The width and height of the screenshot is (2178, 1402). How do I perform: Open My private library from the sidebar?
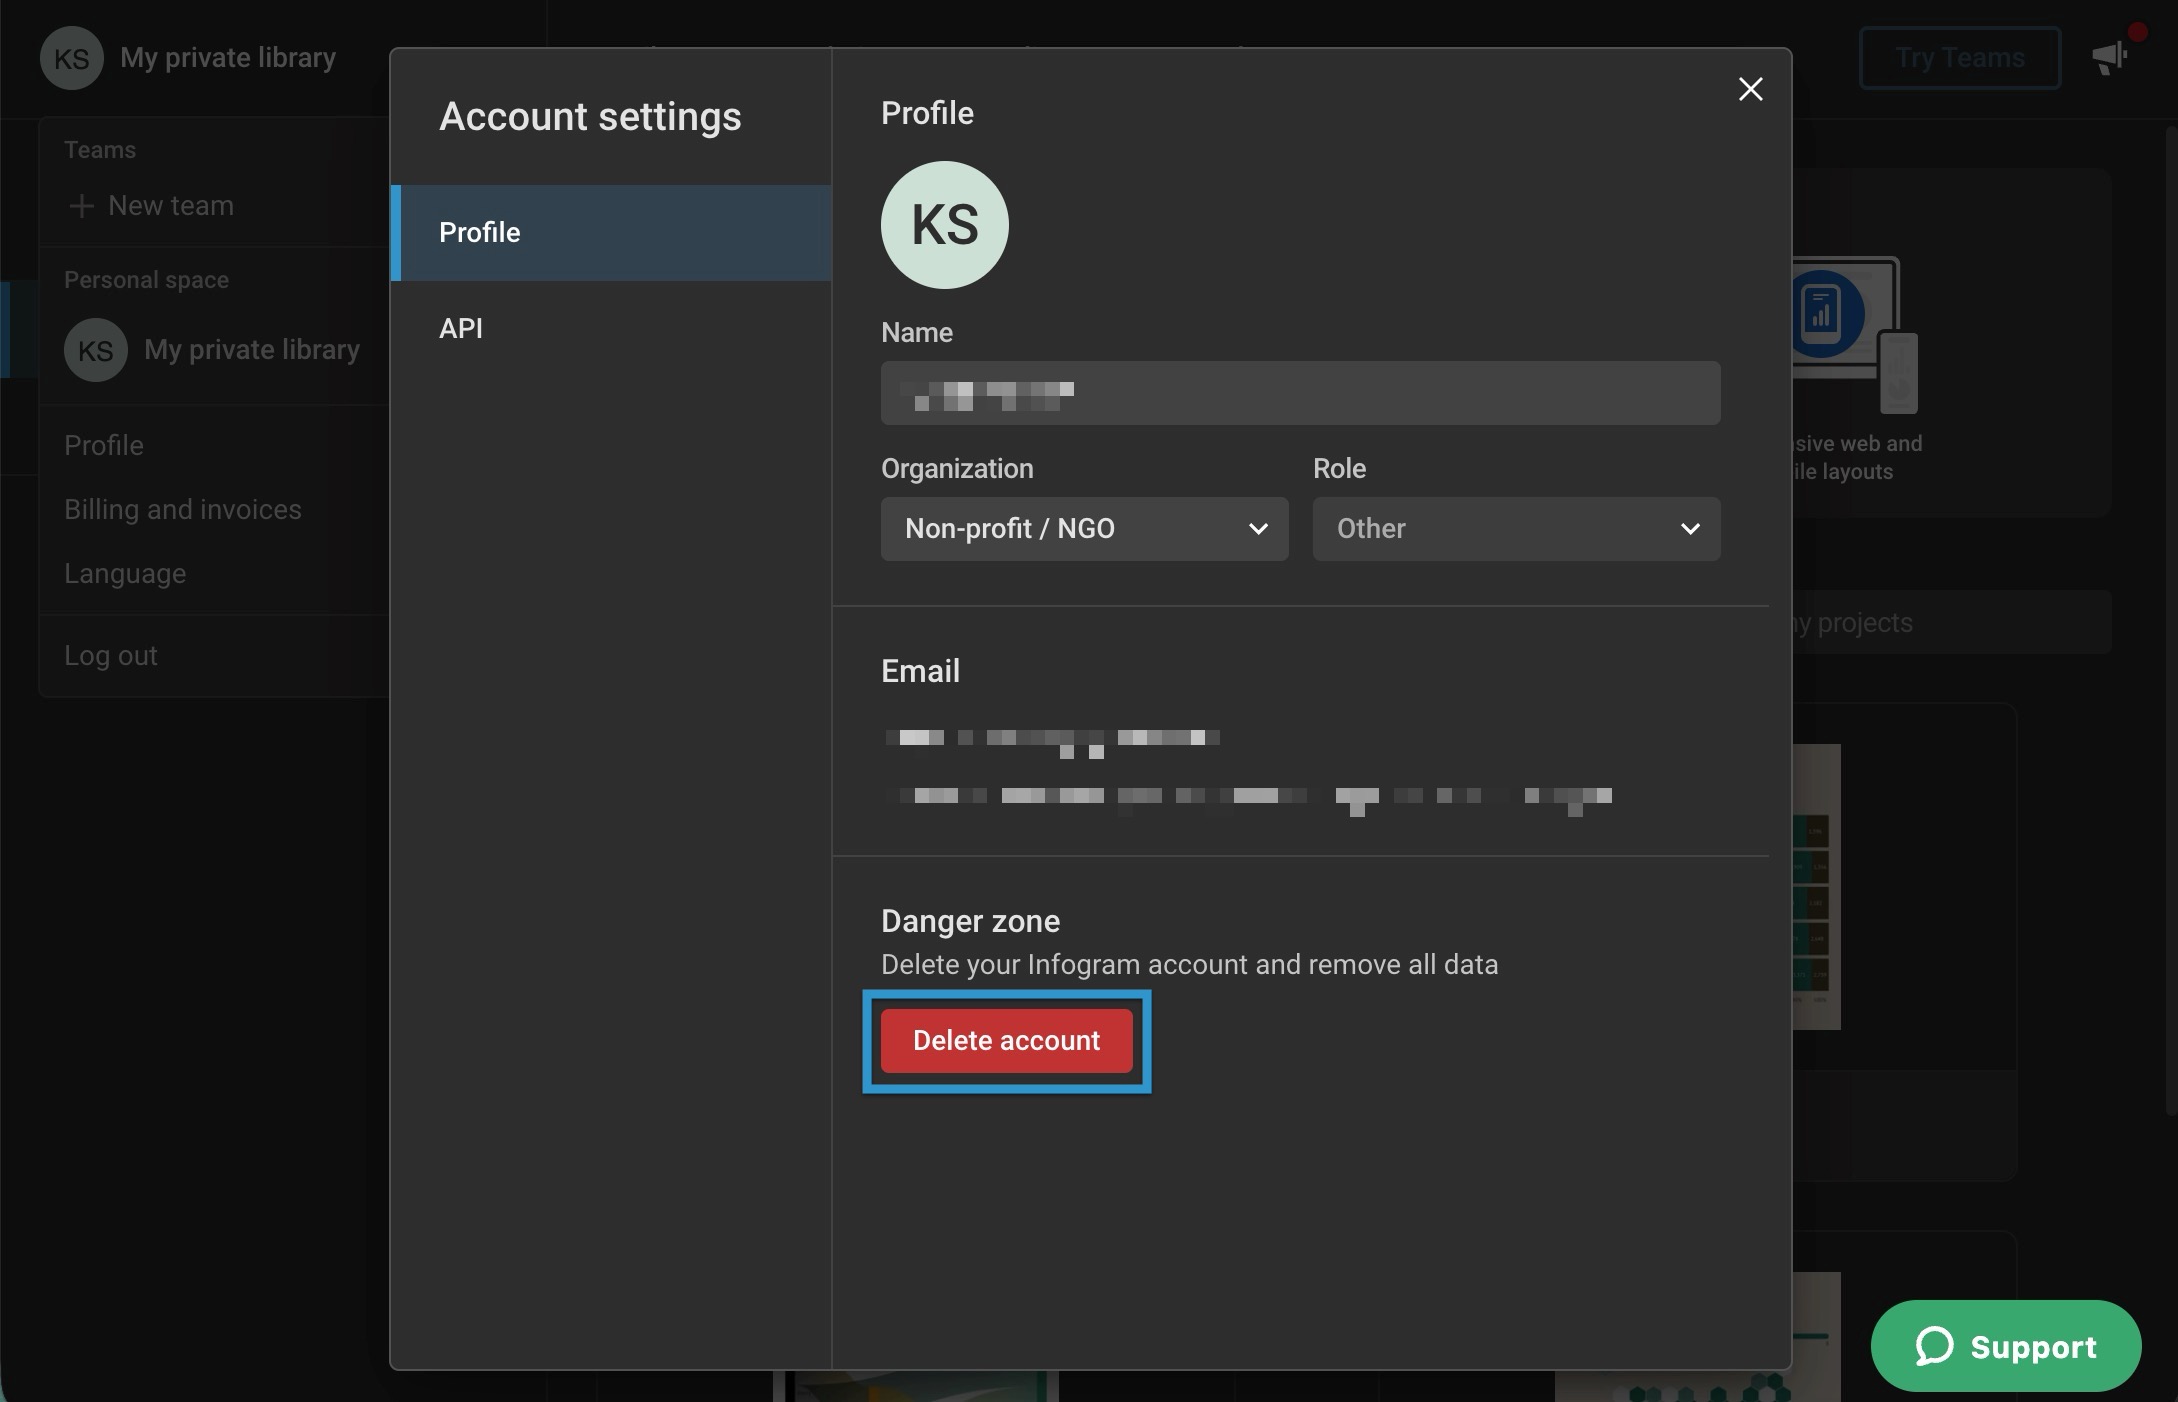(x=251, y=349)
